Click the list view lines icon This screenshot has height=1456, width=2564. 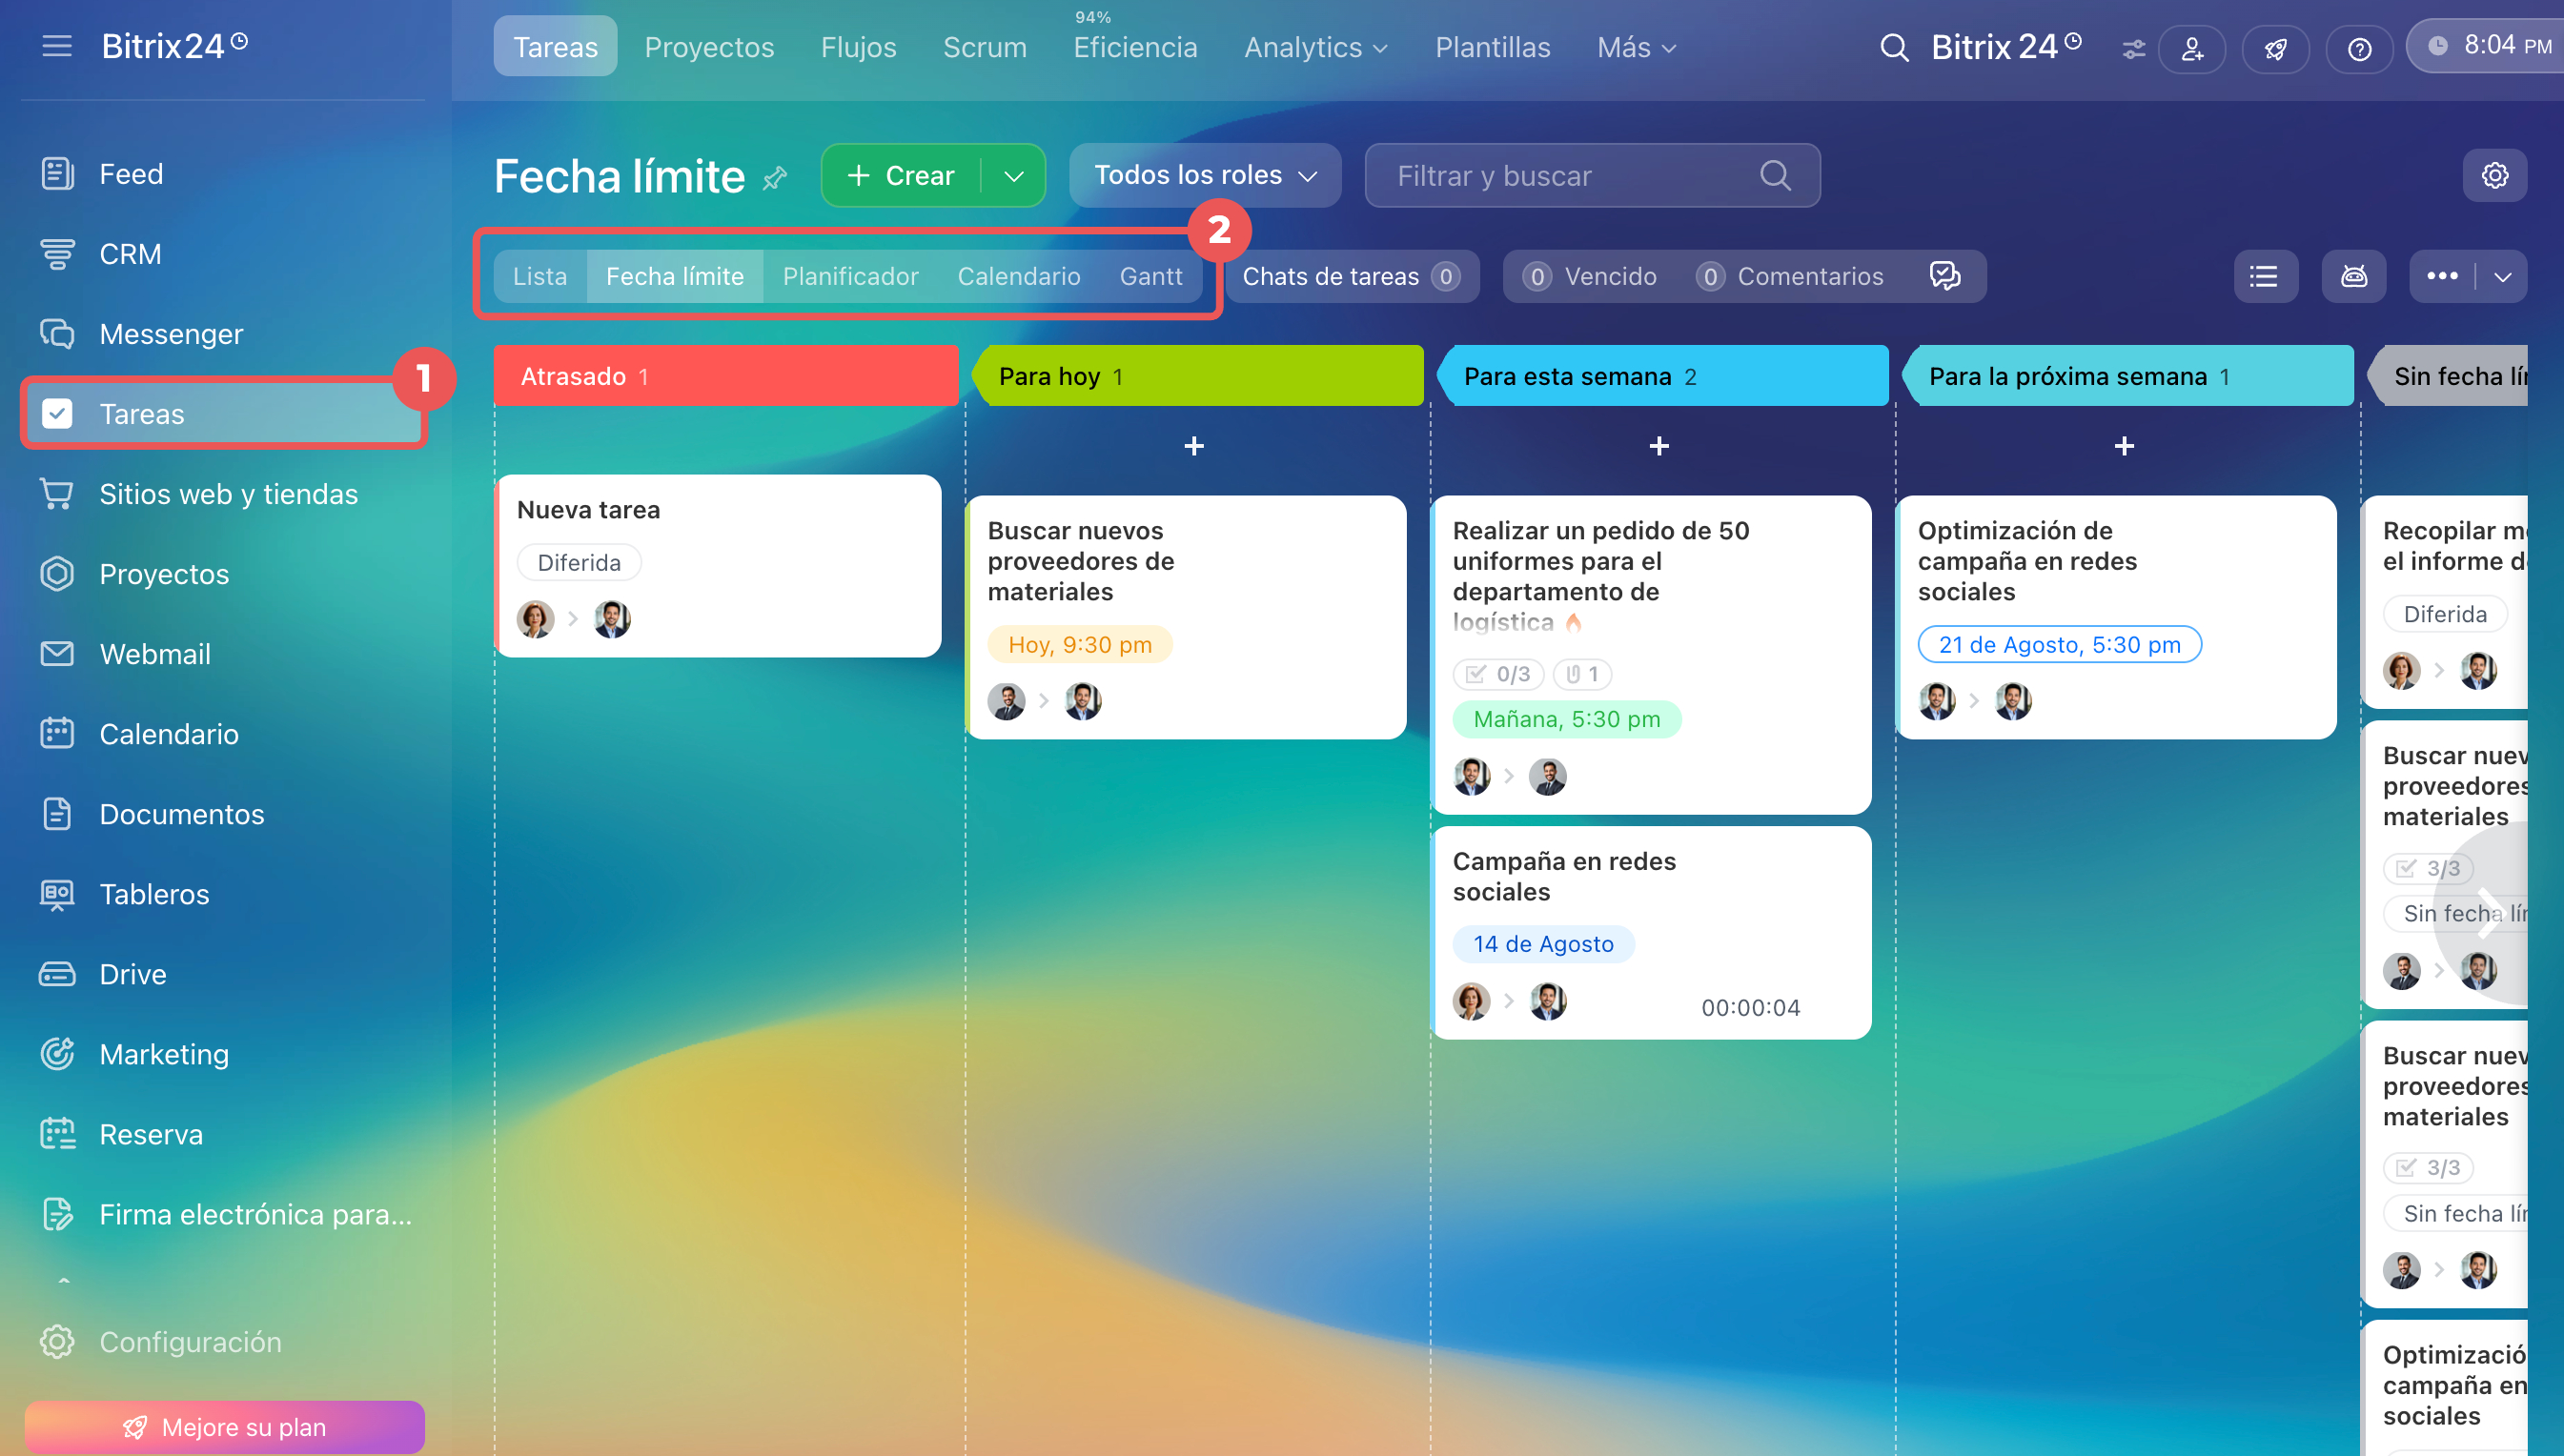2265,276
